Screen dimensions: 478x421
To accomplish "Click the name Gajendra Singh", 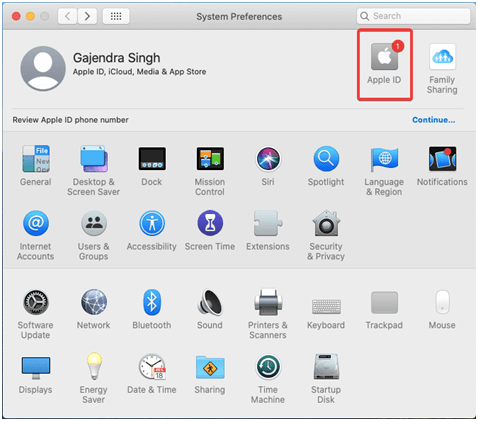I will 117,58.
